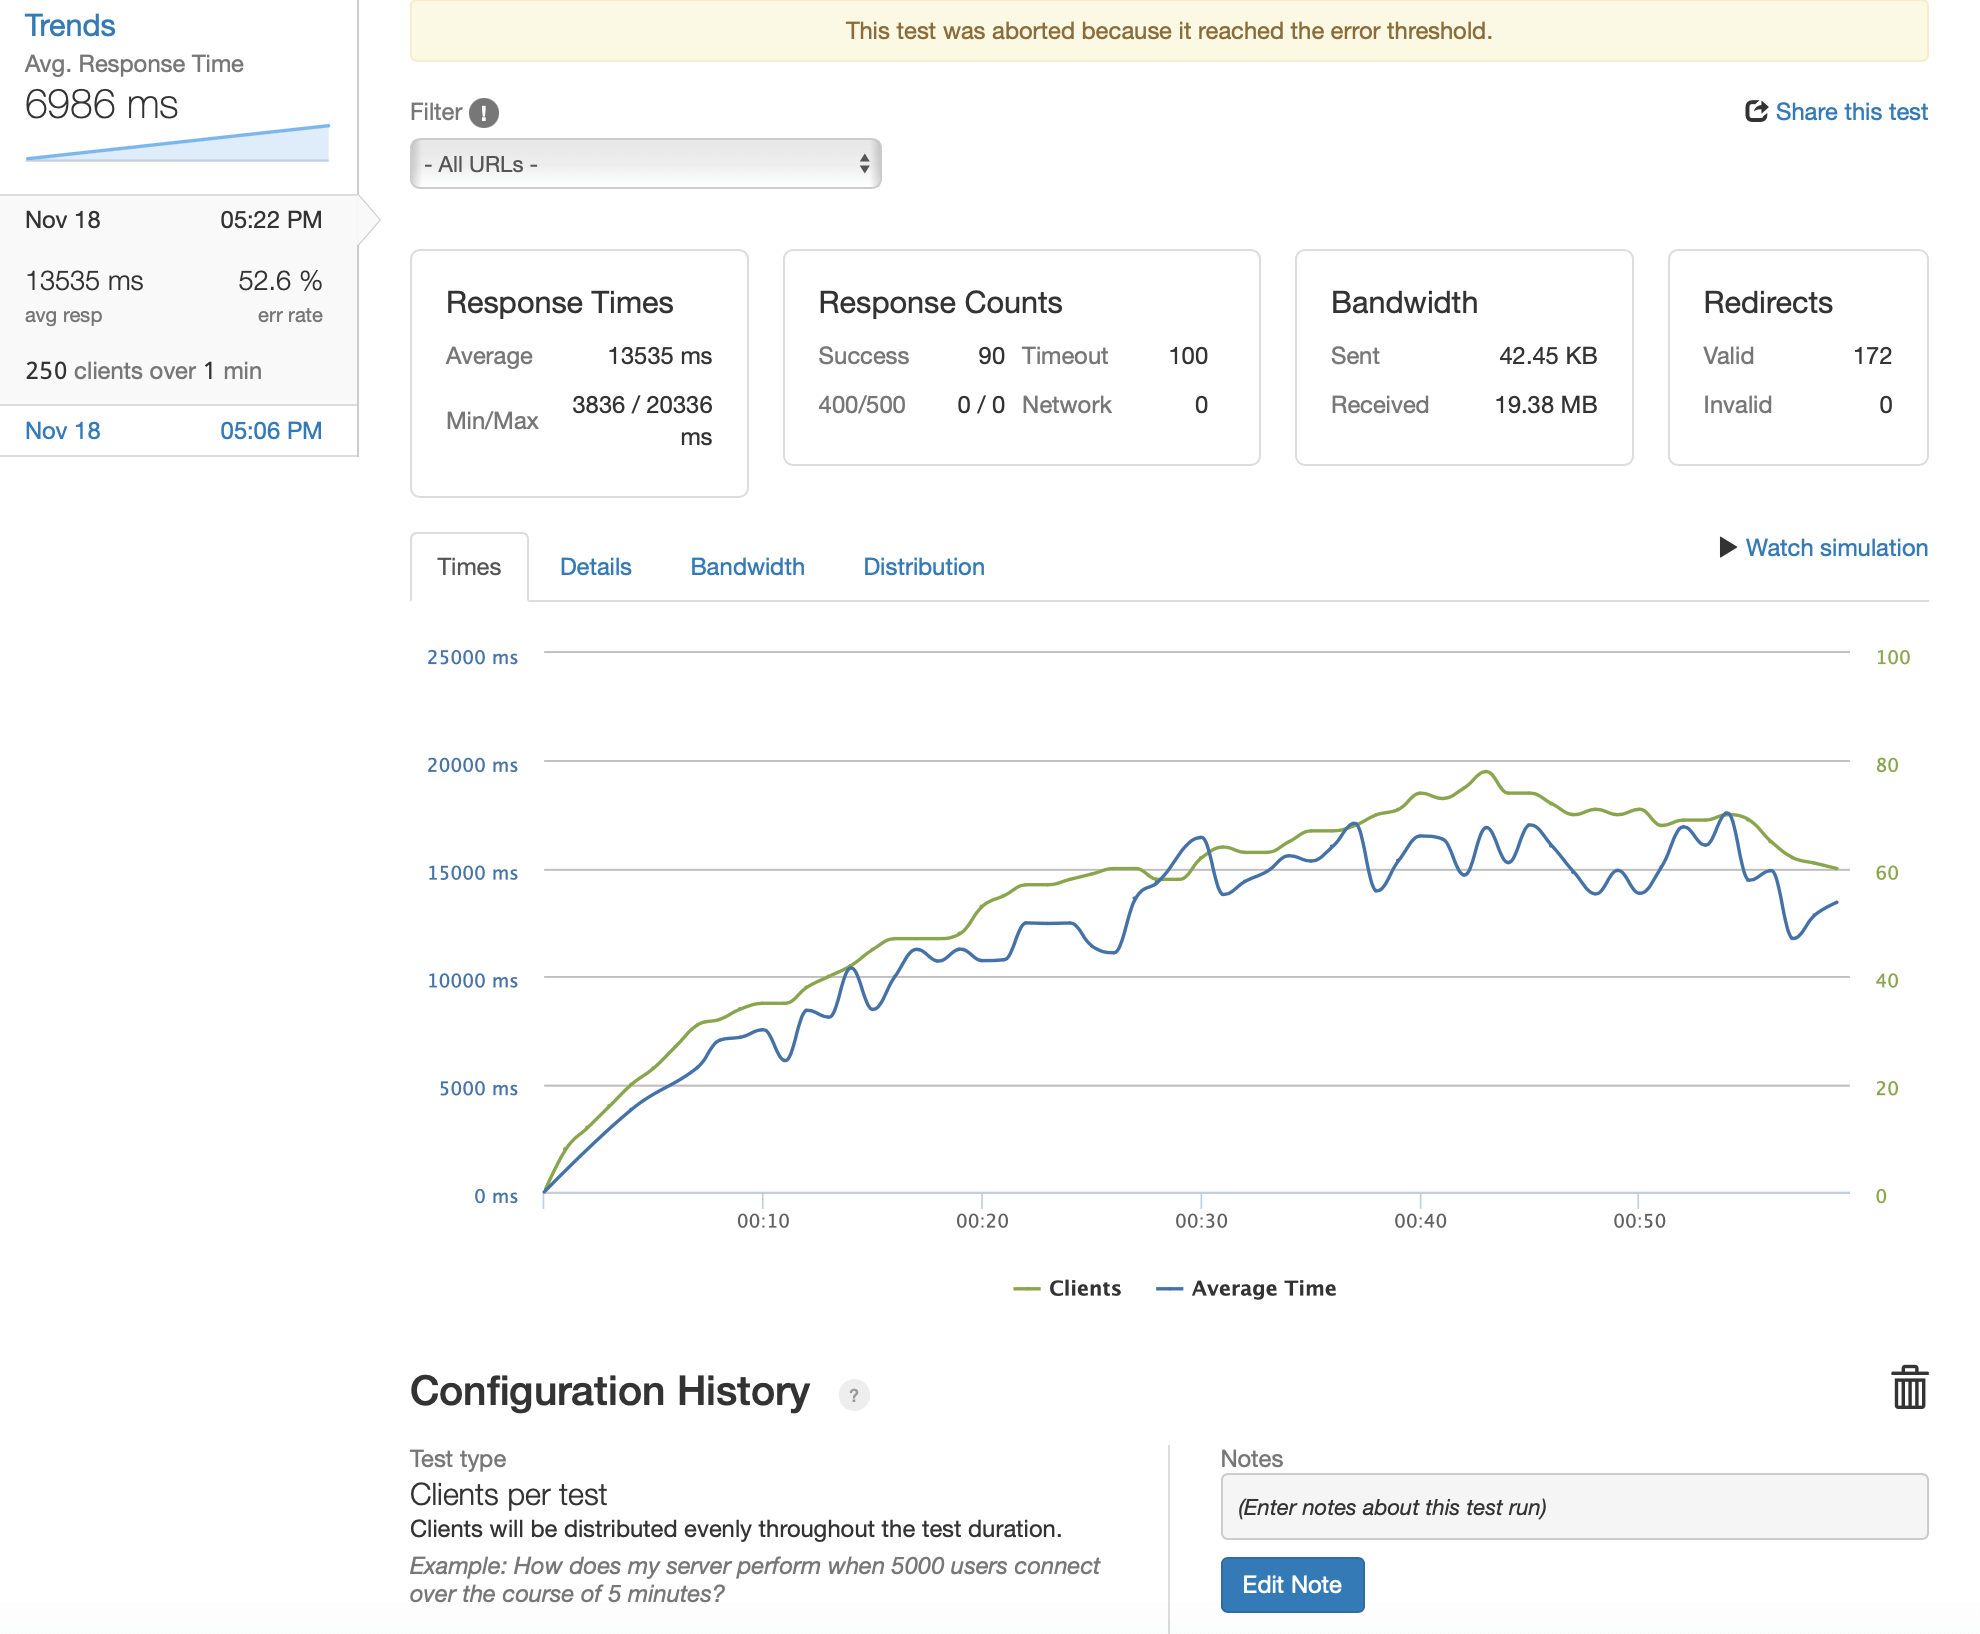1980x1634 pixels.
Task: Open the Trends heading link
Action: pyautogui.click(x=70, y=25)
